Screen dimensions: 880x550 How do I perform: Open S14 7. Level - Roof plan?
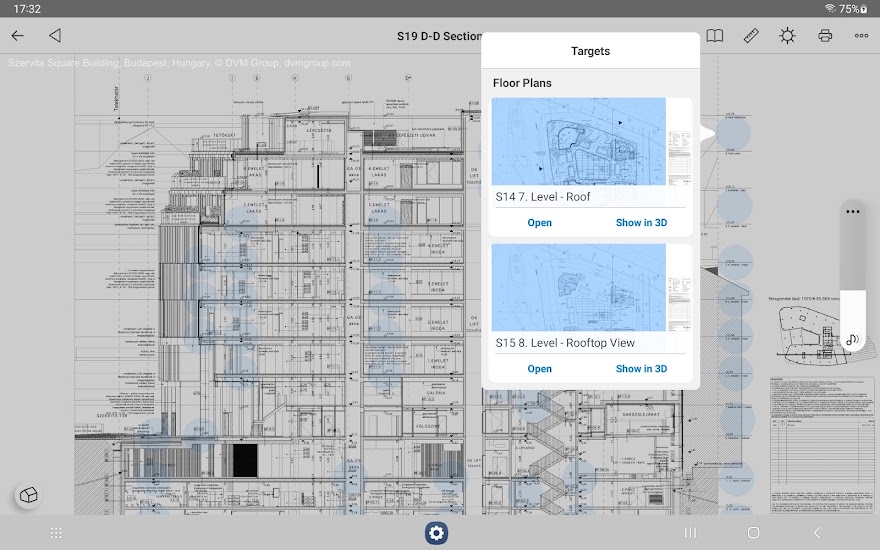[x=539, y=223]
